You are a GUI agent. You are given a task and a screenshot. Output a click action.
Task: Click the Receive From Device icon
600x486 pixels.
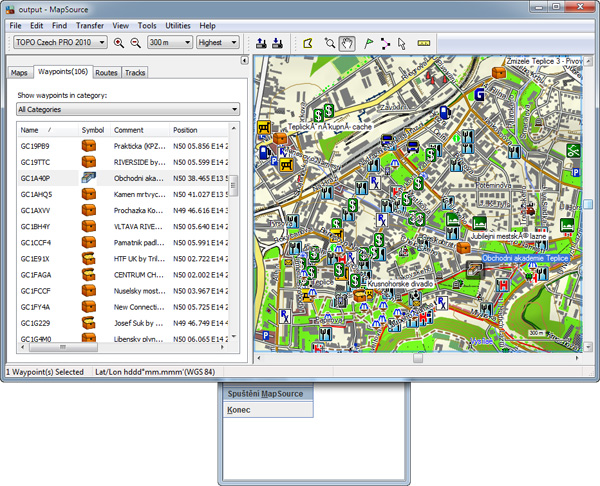[278, 43]
